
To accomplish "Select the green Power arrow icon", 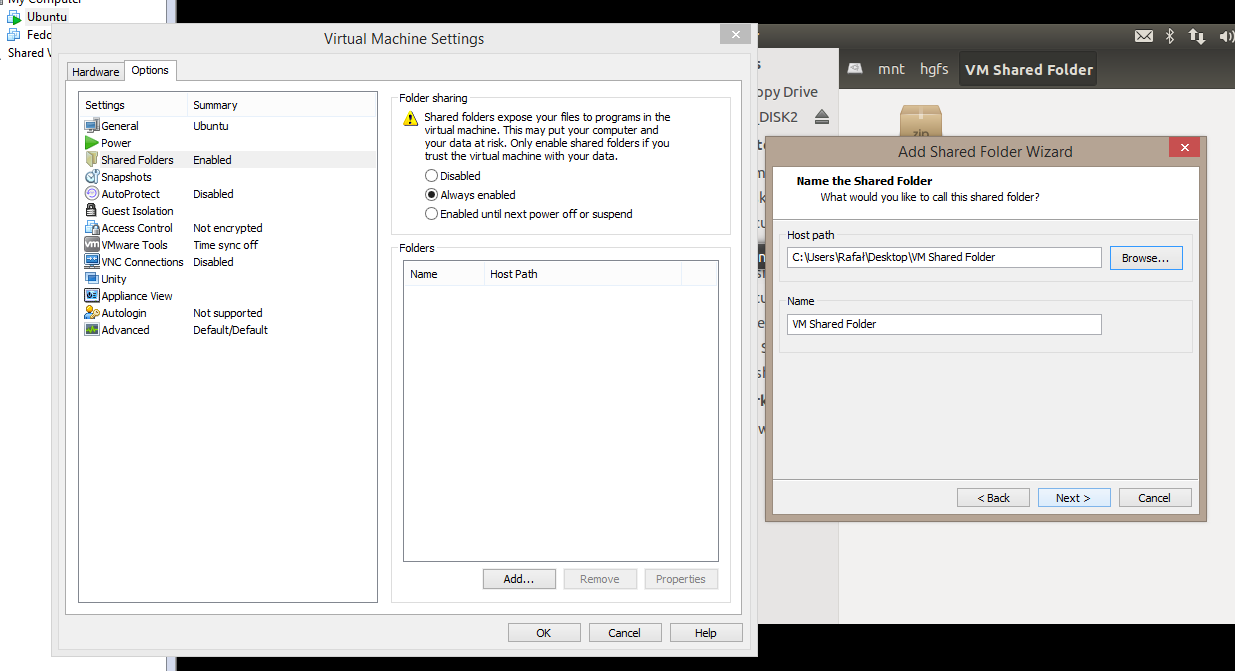I will click(91, 143).
